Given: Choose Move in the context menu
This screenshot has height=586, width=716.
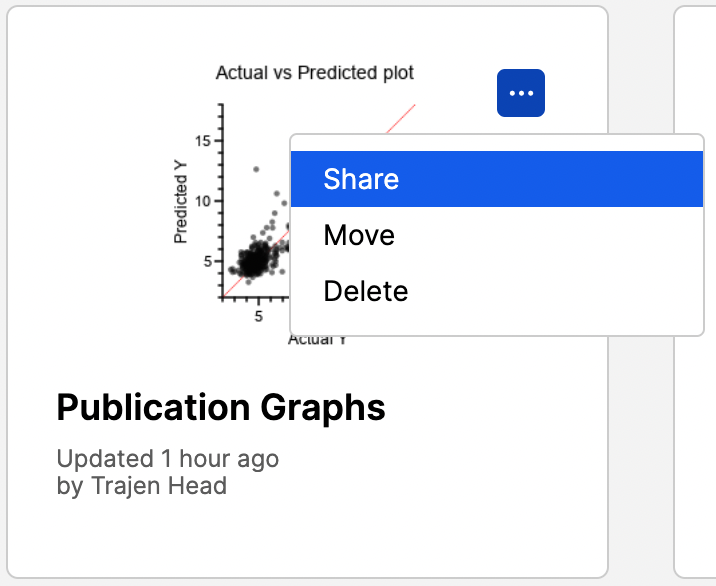Looking at the screenshot, I should pos(496,236).
